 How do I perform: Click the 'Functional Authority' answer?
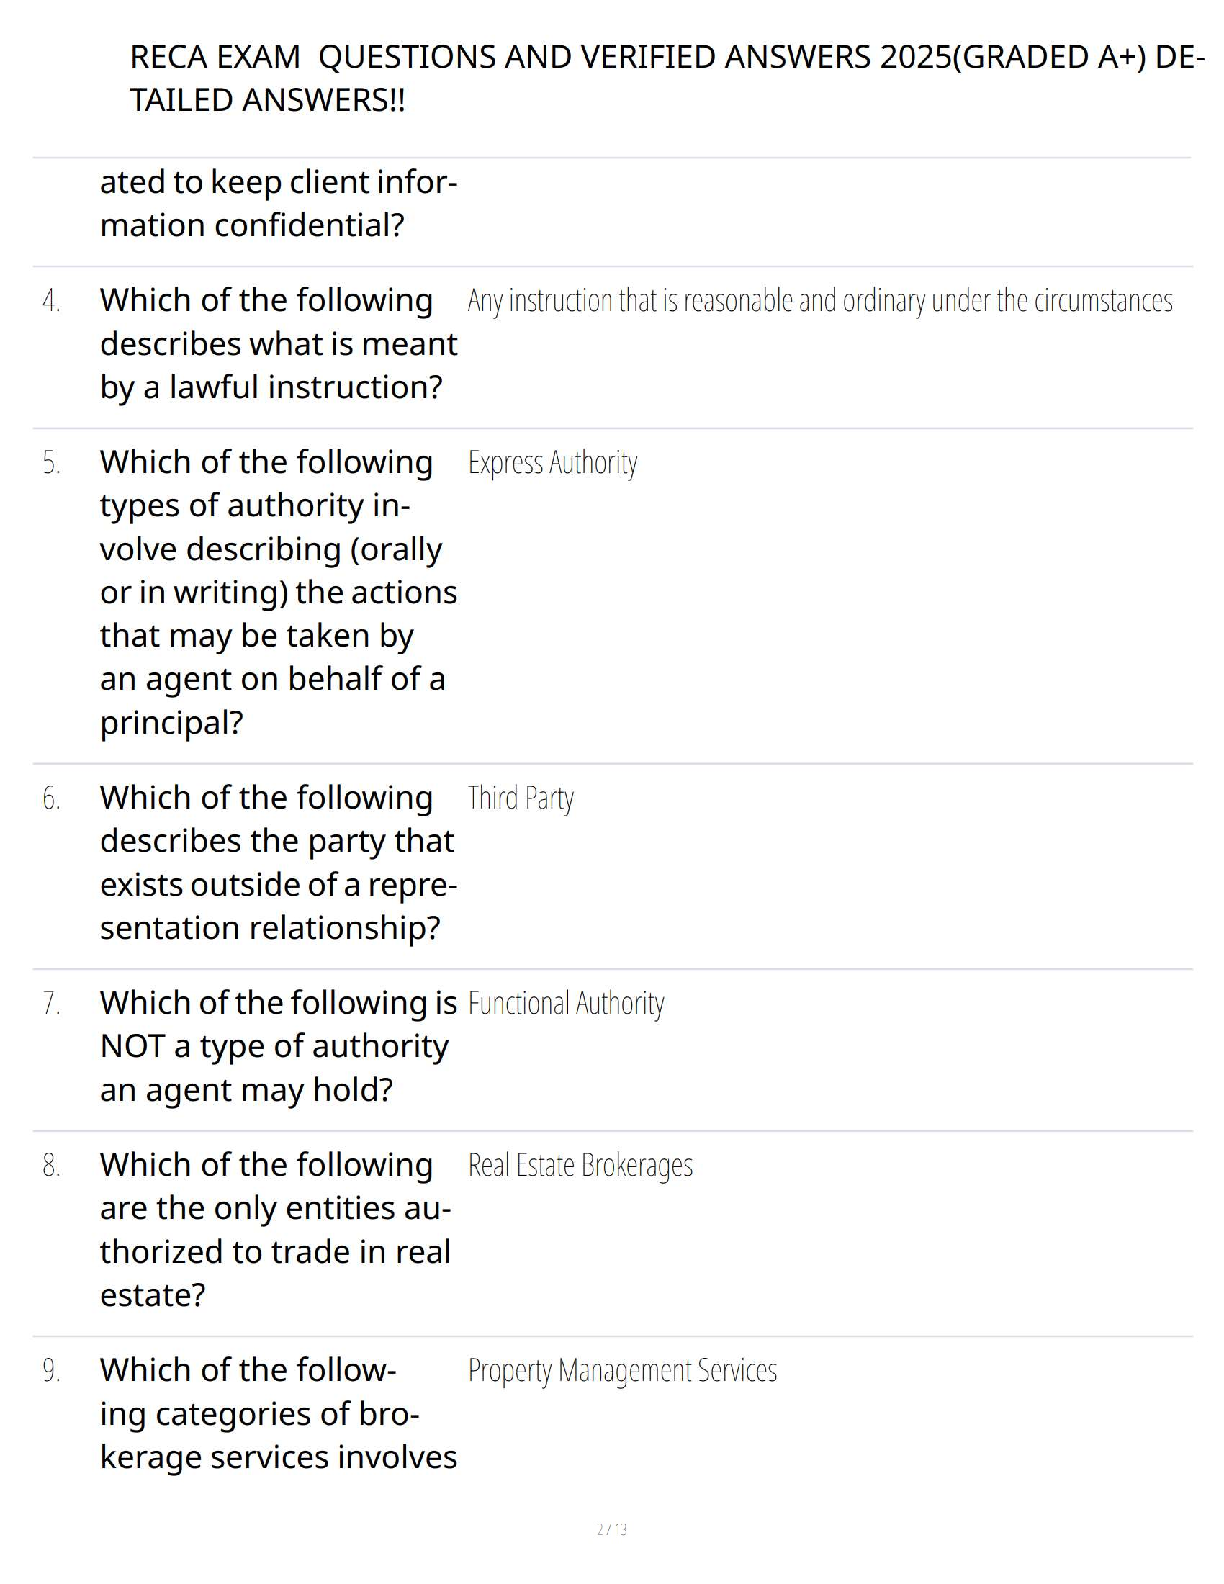point(566,1004)
